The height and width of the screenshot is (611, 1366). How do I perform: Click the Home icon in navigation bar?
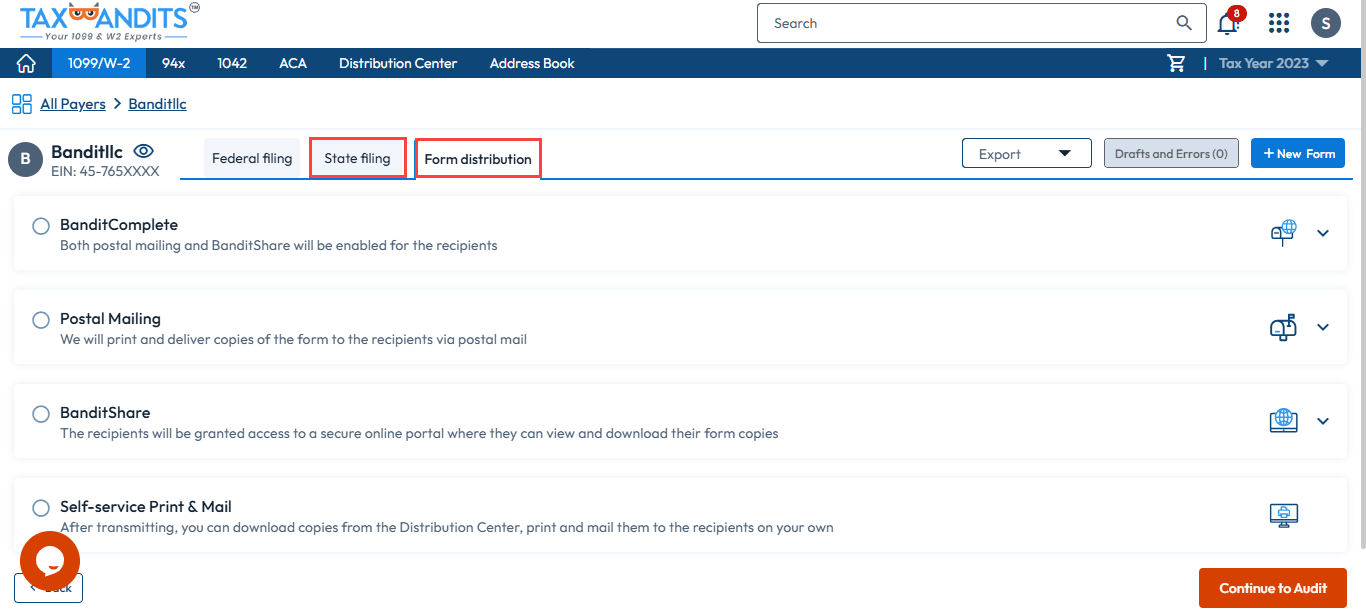(26, 63)
